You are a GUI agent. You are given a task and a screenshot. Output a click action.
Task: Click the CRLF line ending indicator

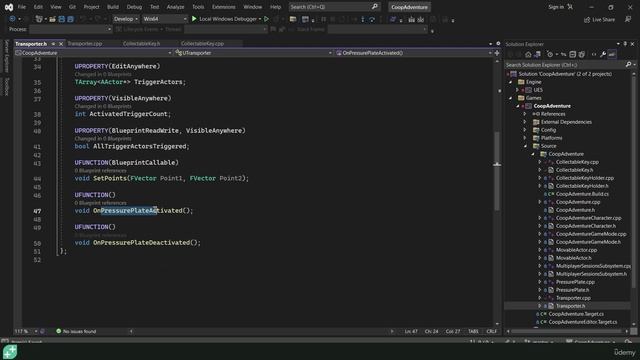(x=491, y=331)
